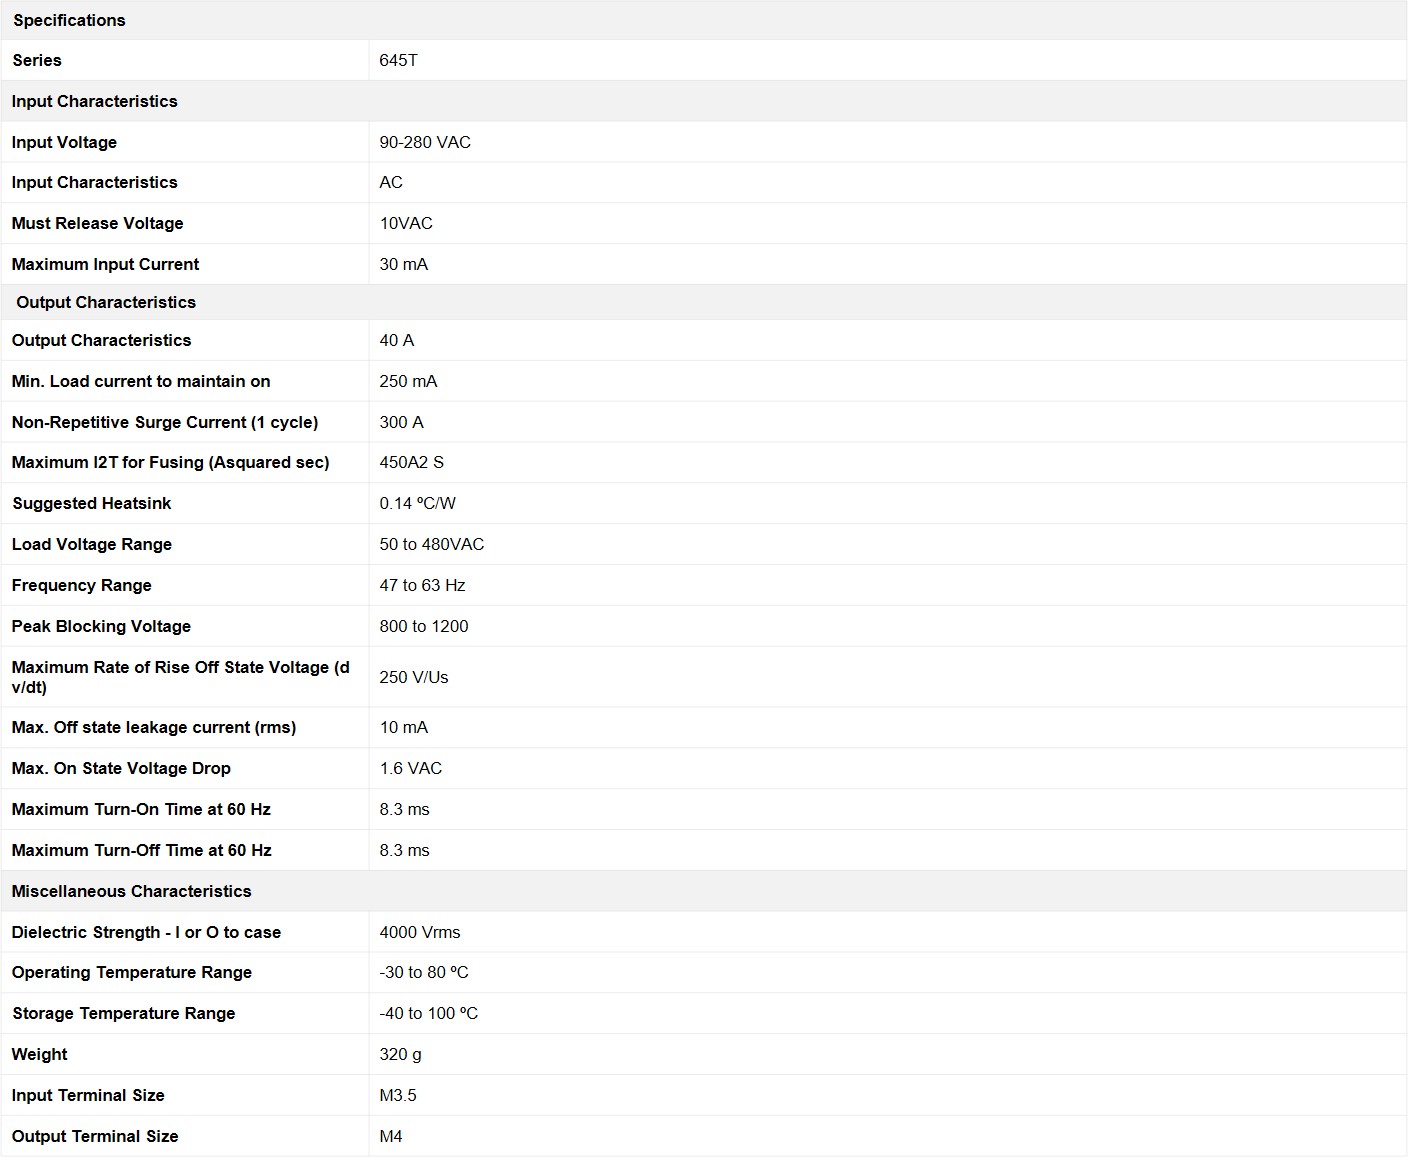Select Maximum Turn-Off Time at 60 Hz
The image size is (1408, 1157).
tap(141, 850)
